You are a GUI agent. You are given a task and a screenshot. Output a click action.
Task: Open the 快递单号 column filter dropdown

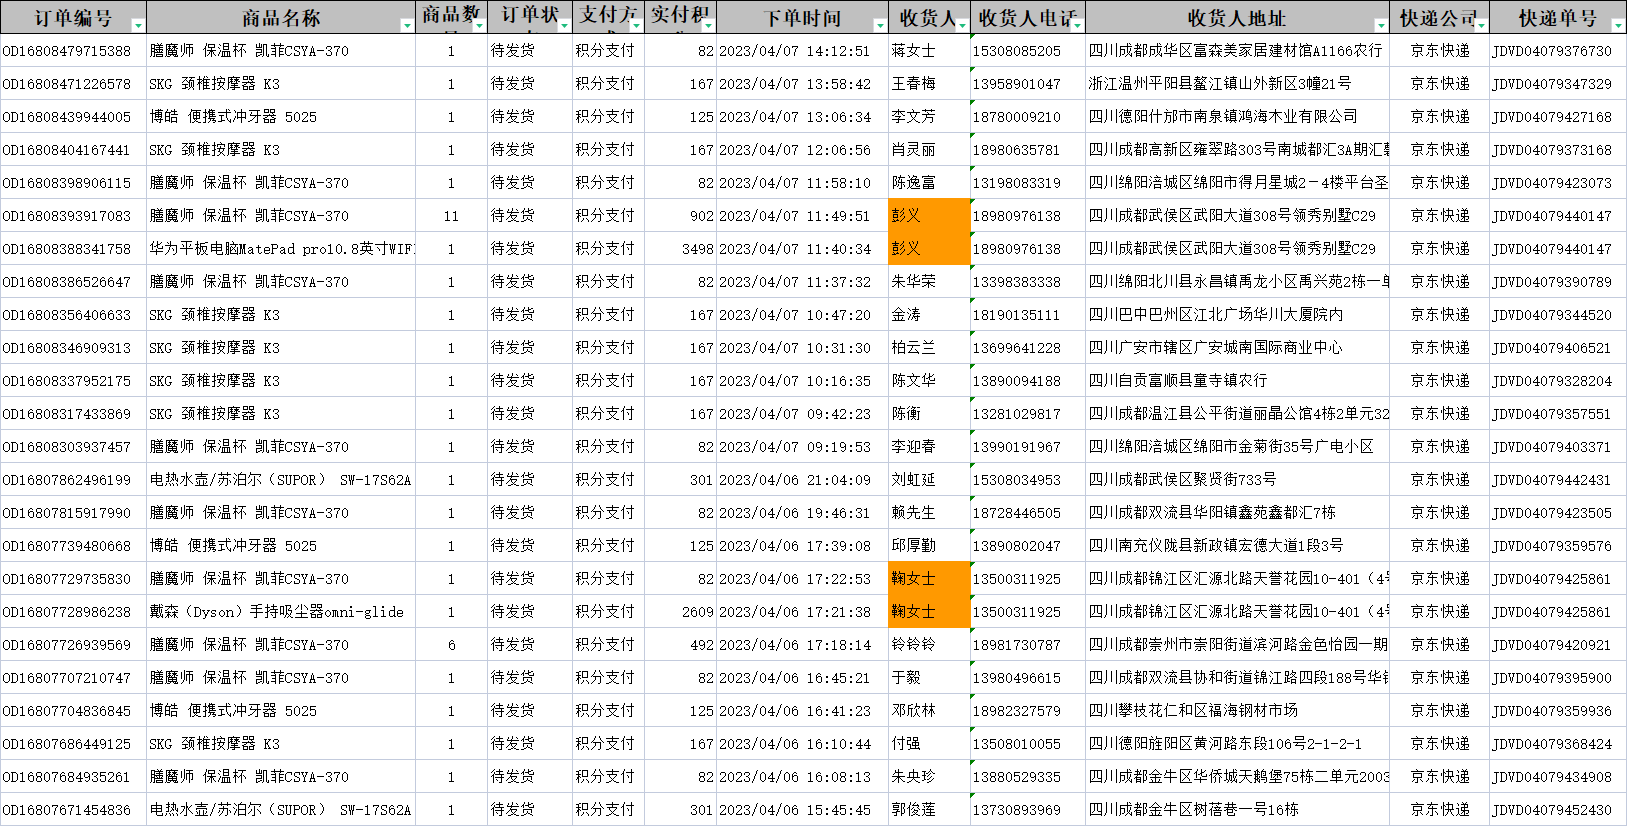coord(1617,25)
